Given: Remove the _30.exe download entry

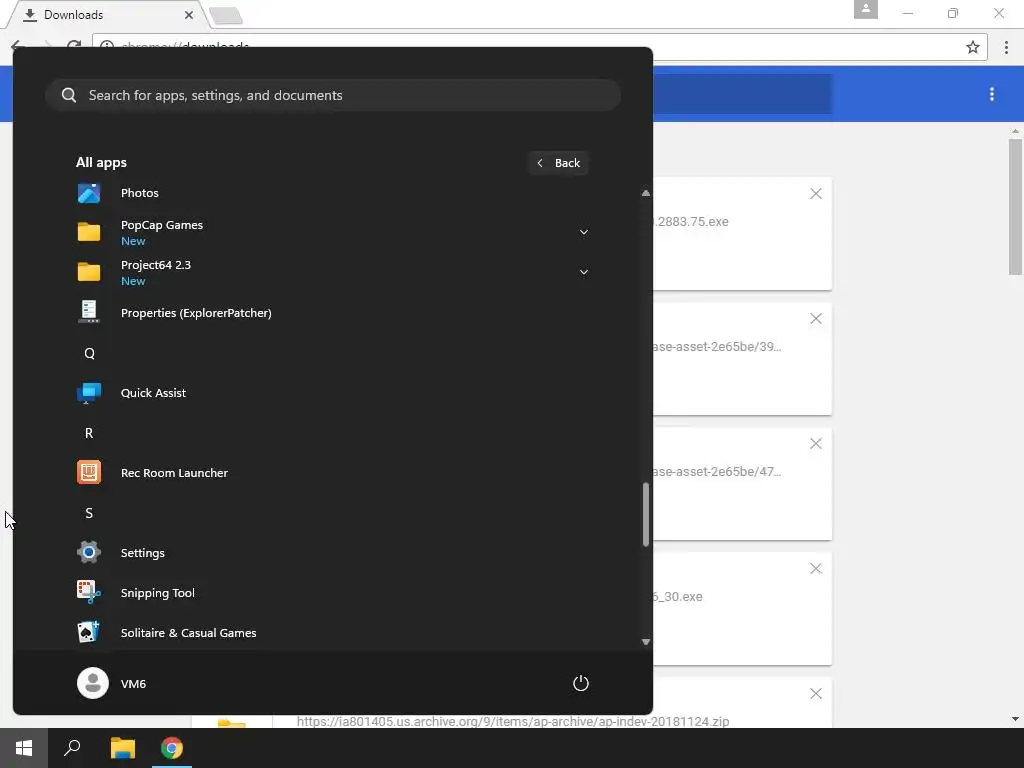Looking at the screenshot, I should [x=816, y=568].
